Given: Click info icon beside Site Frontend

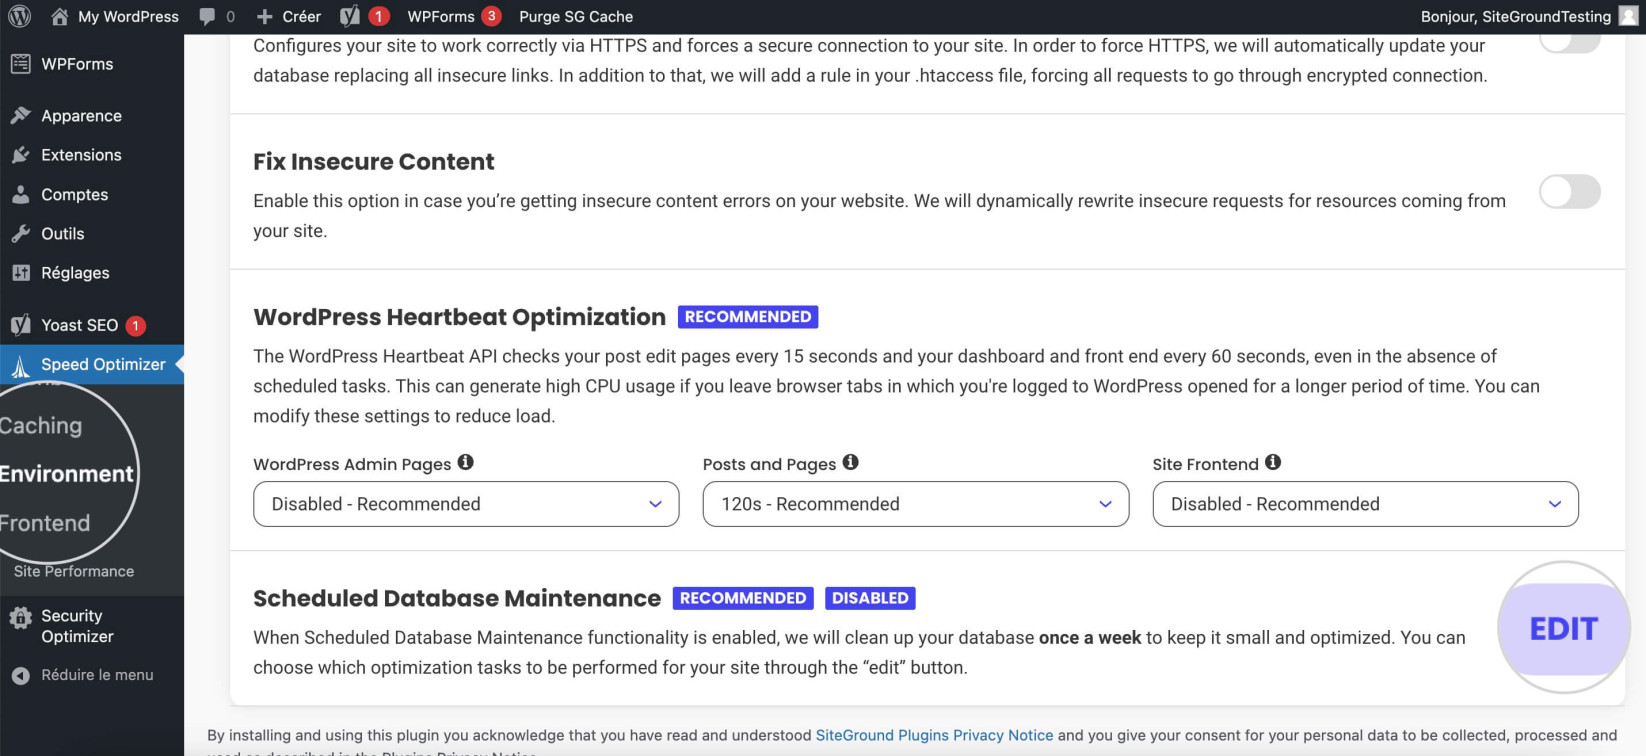Looking at the screenshot, I should (x=1273, y=462).
